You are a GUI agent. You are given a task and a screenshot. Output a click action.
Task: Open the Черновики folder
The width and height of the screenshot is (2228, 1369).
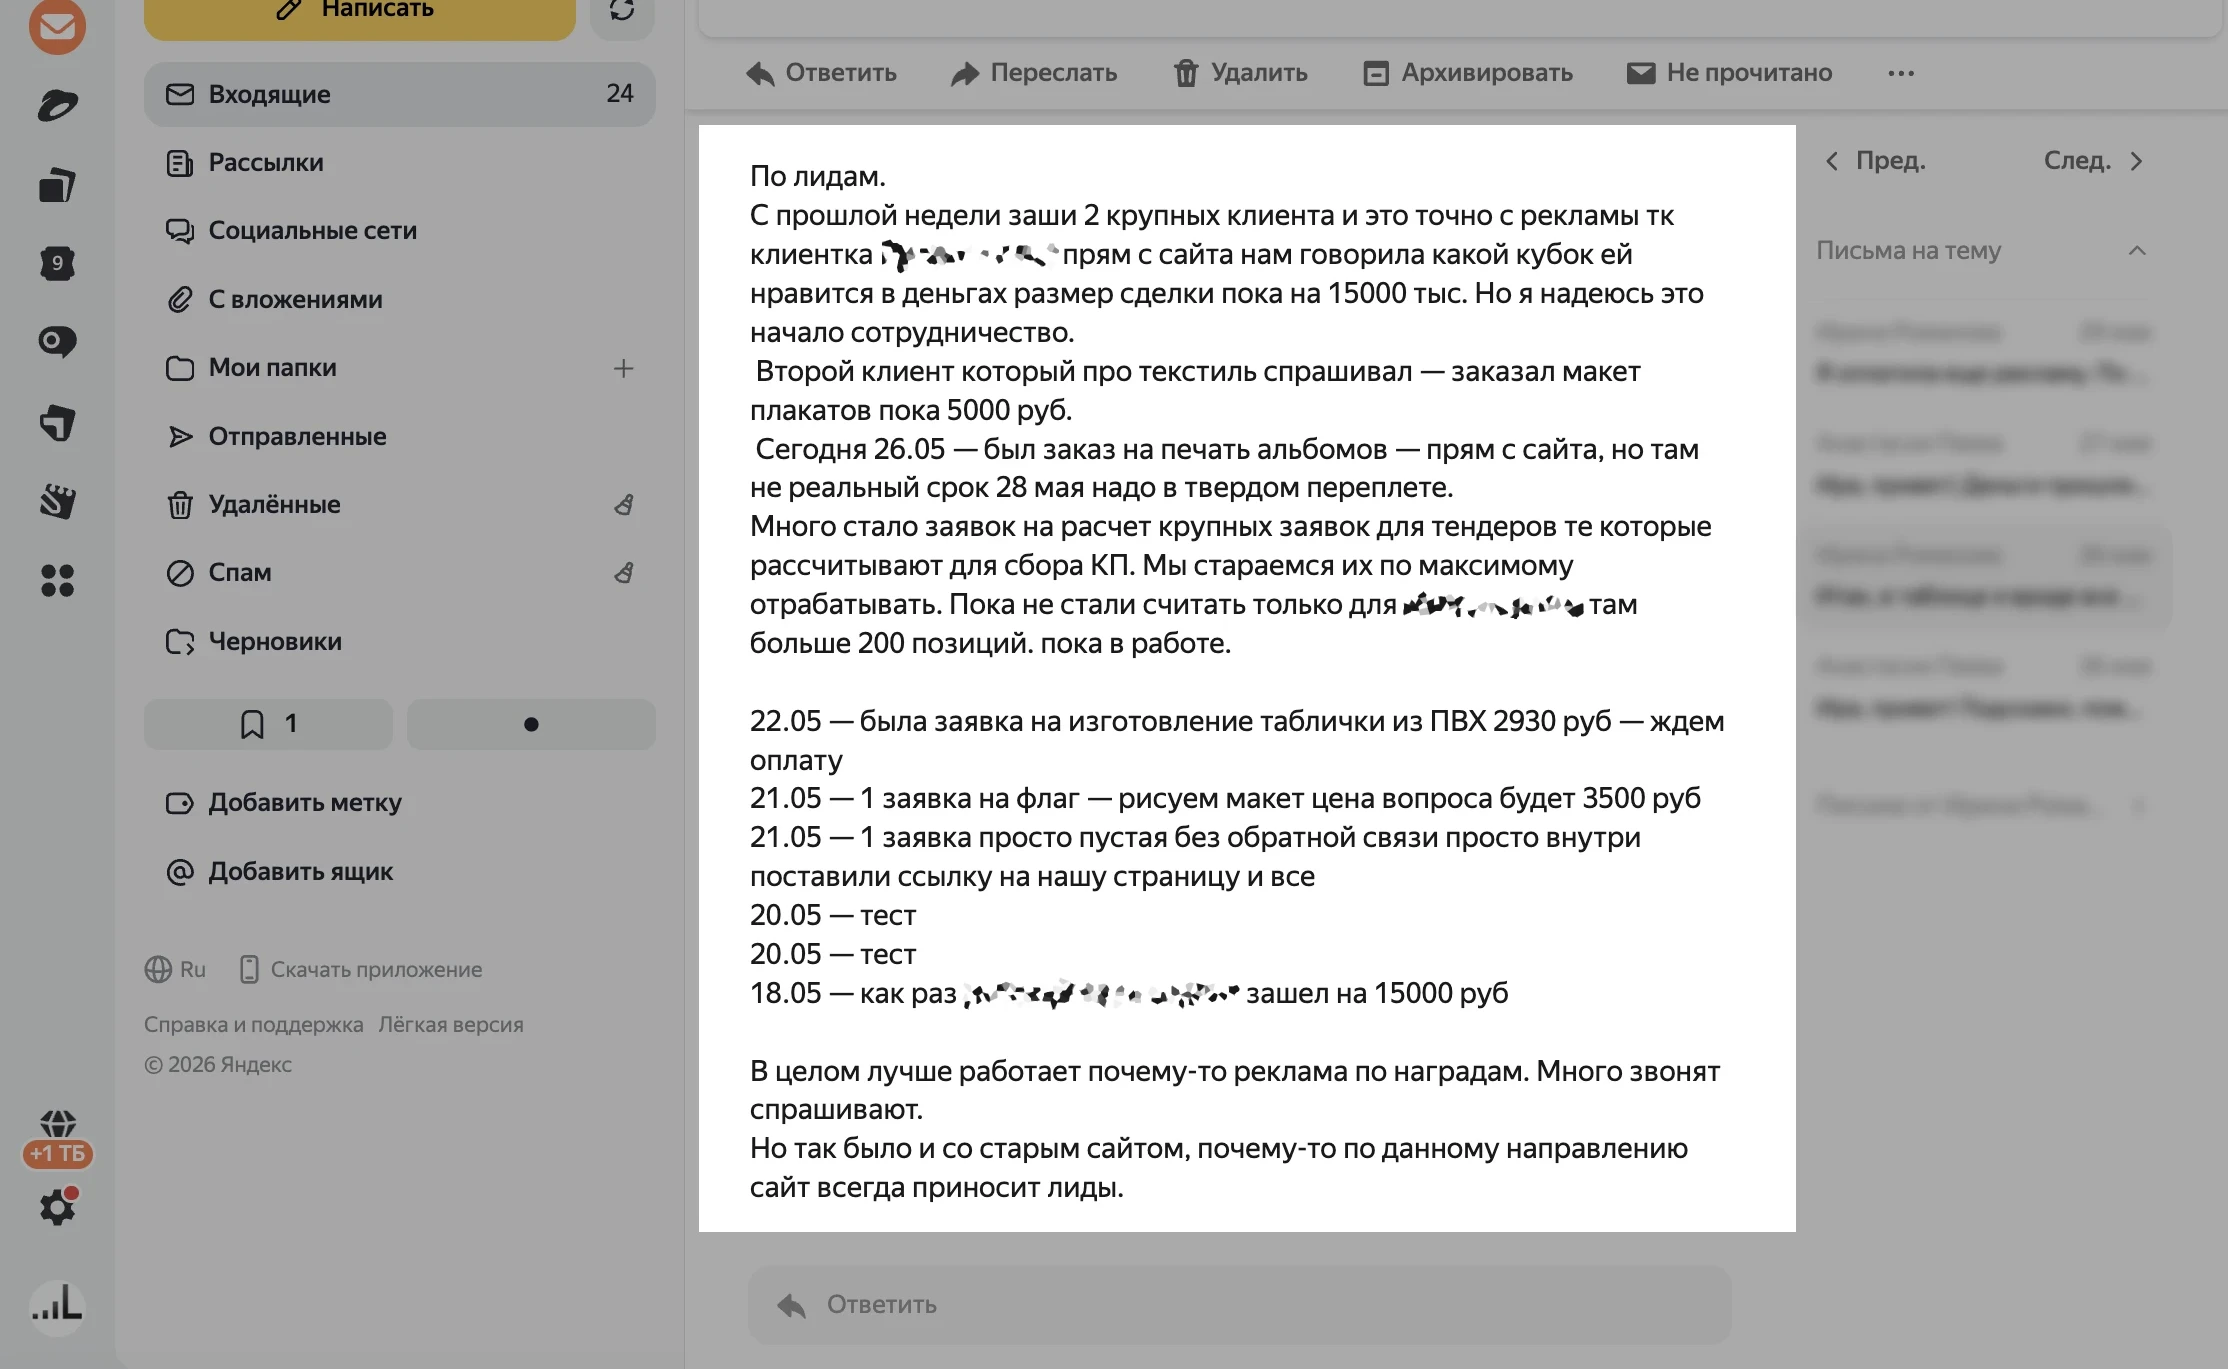pyautogui.click(x=400, y=641)
